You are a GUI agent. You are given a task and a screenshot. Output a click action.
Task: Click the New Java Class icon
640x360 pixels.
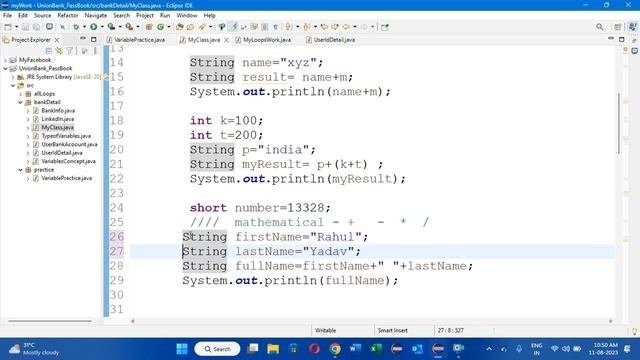pos(160,27)
